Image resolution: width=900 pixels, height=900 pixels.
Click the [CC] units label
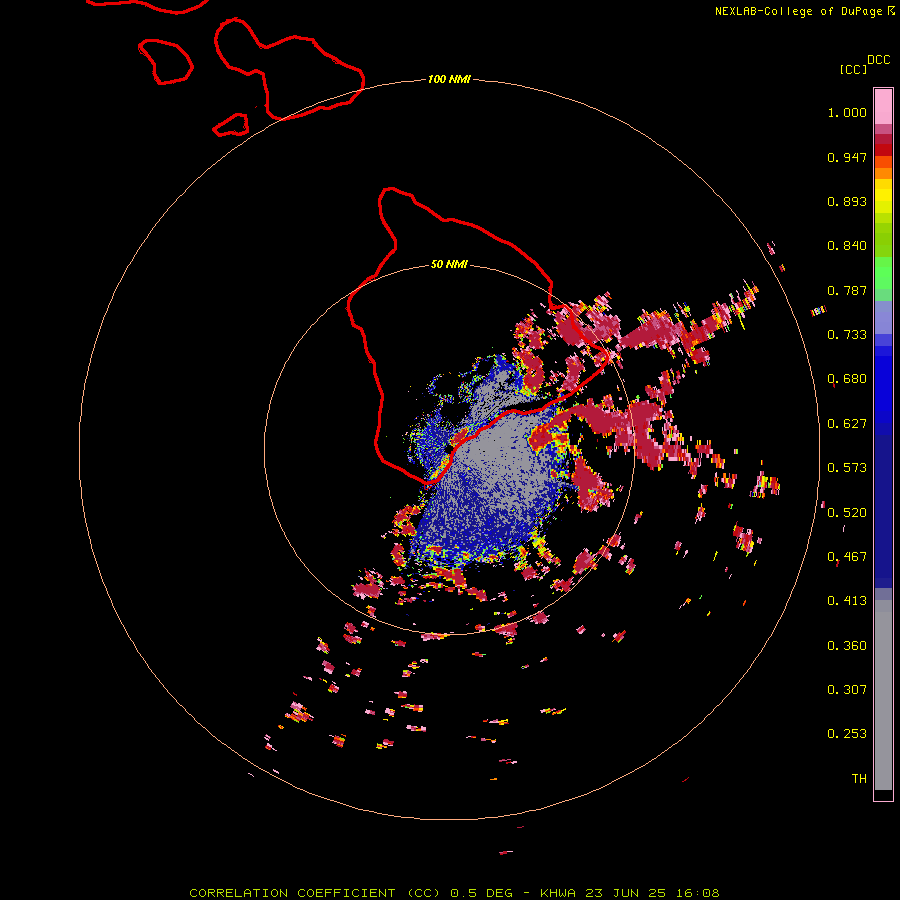(x=853, y=69)
